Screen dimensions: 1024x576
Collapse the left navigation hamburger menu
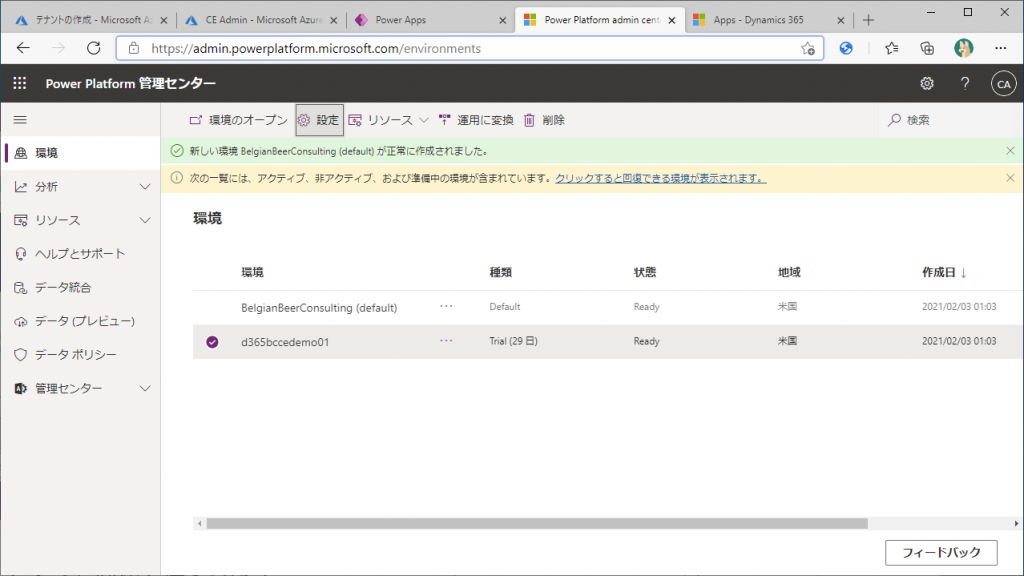20,120
